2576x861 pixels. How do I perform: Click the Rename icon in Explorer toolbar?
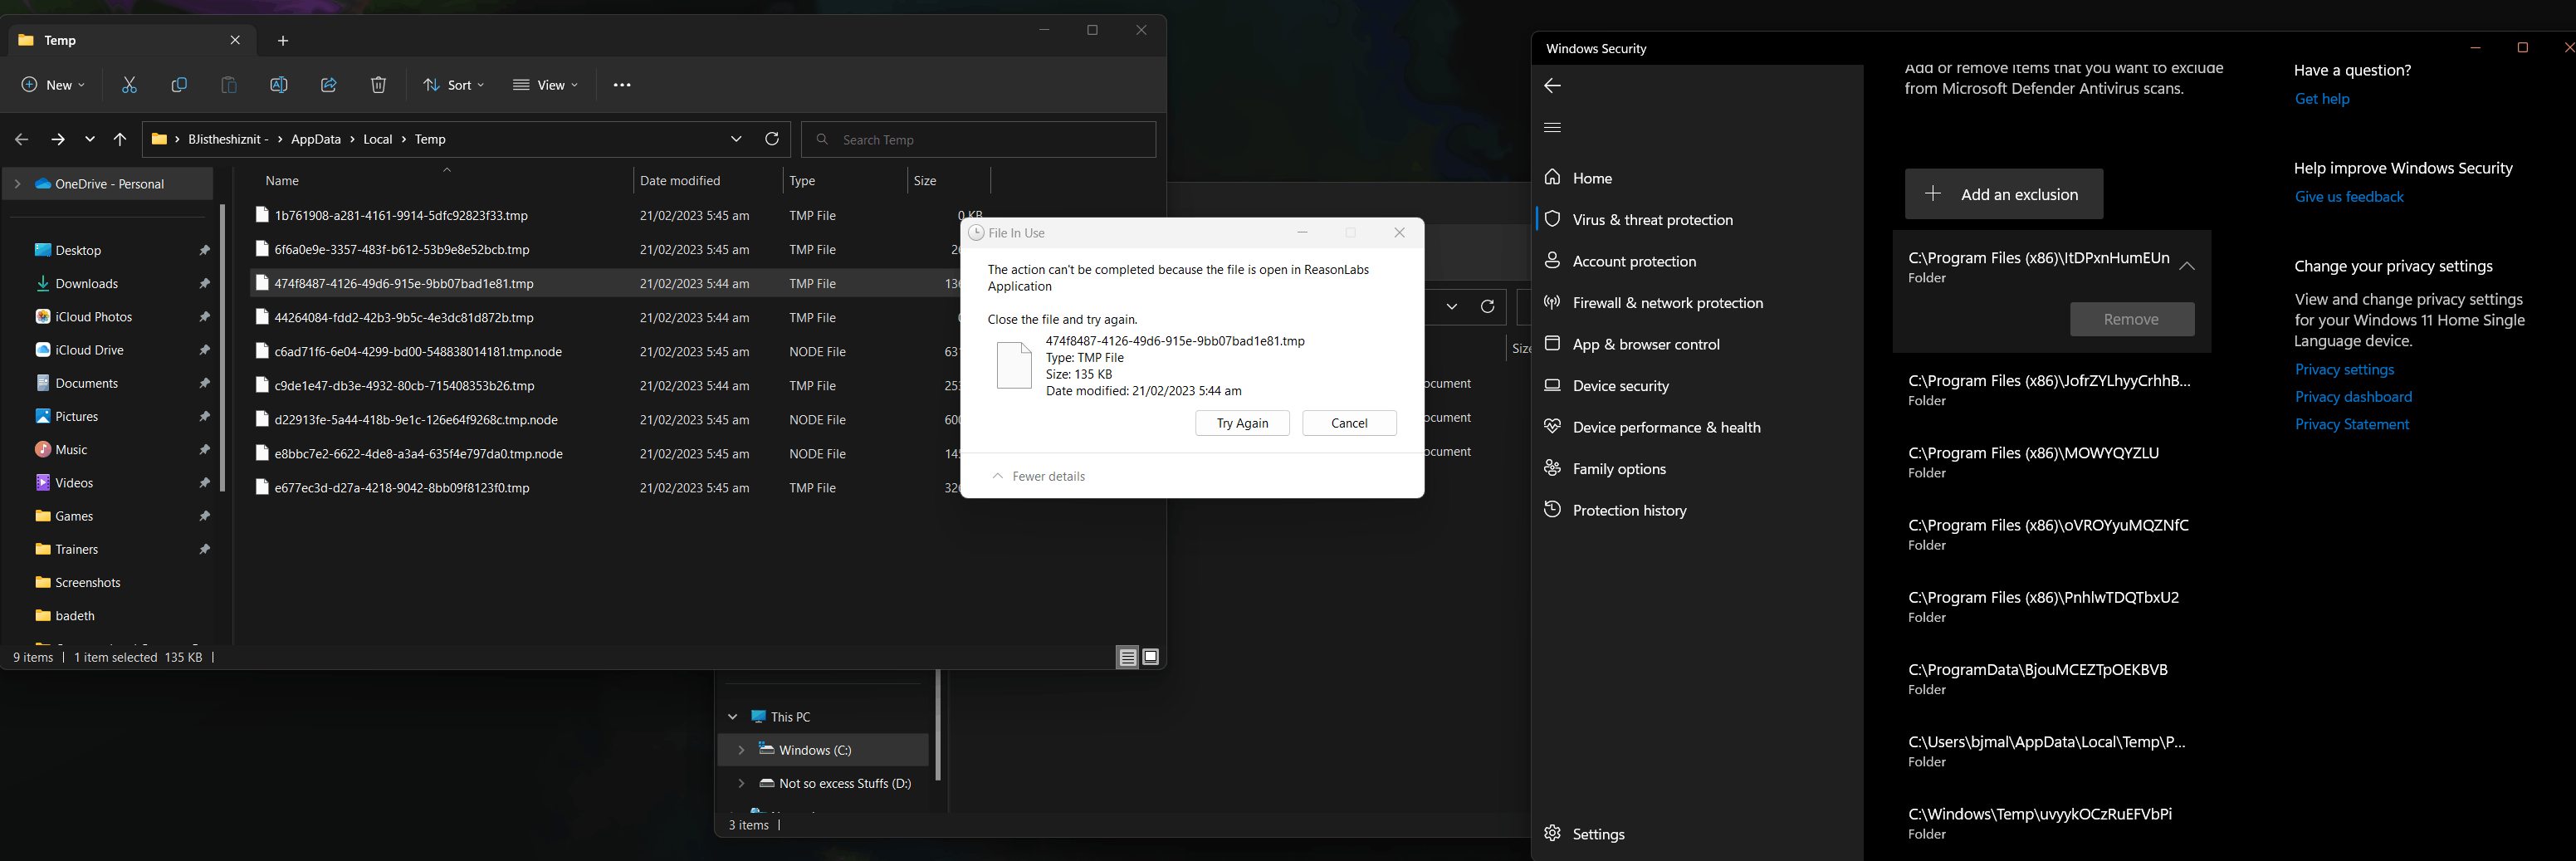pyautogui.click(x=279, y=85)
